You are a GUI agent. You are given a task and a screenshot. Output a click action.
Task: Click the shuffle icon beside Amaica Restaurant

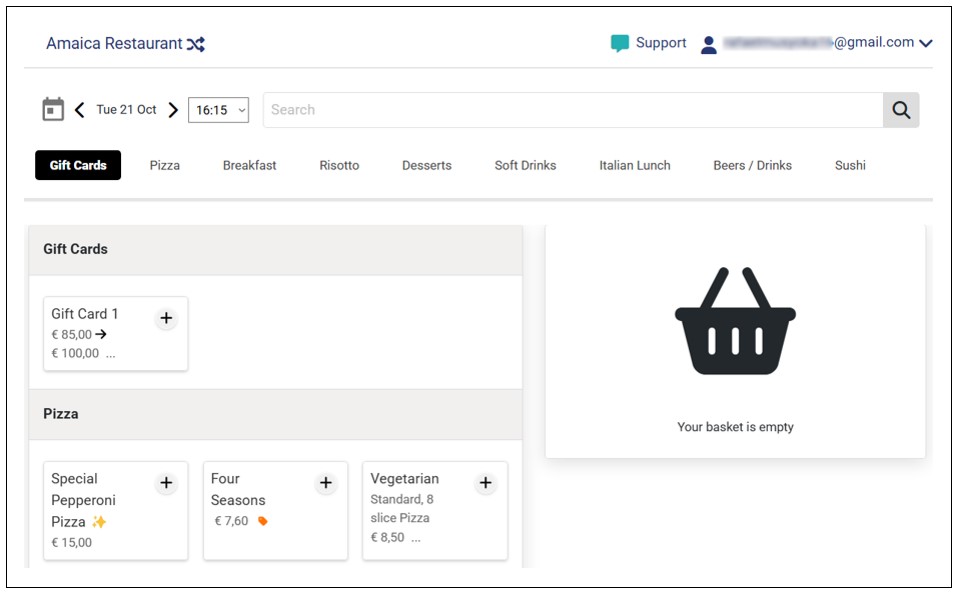coord(196,44)
